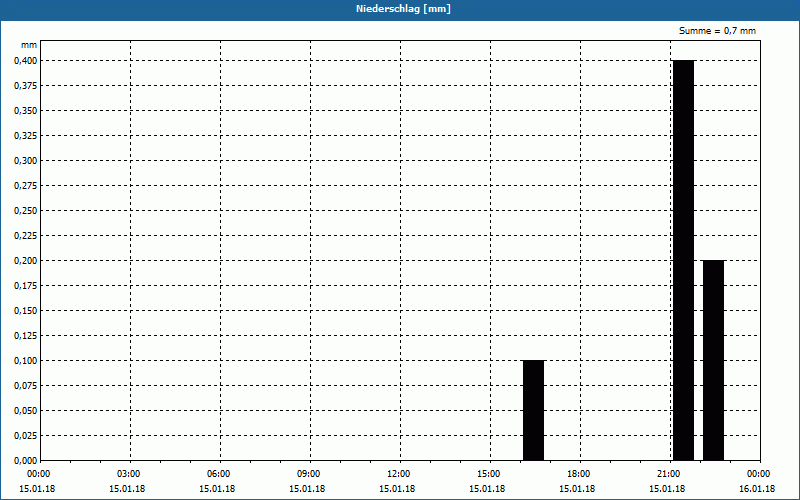Click the 09:00 time axis label
This screenshot has height=500, width=800.
point(309,474)
